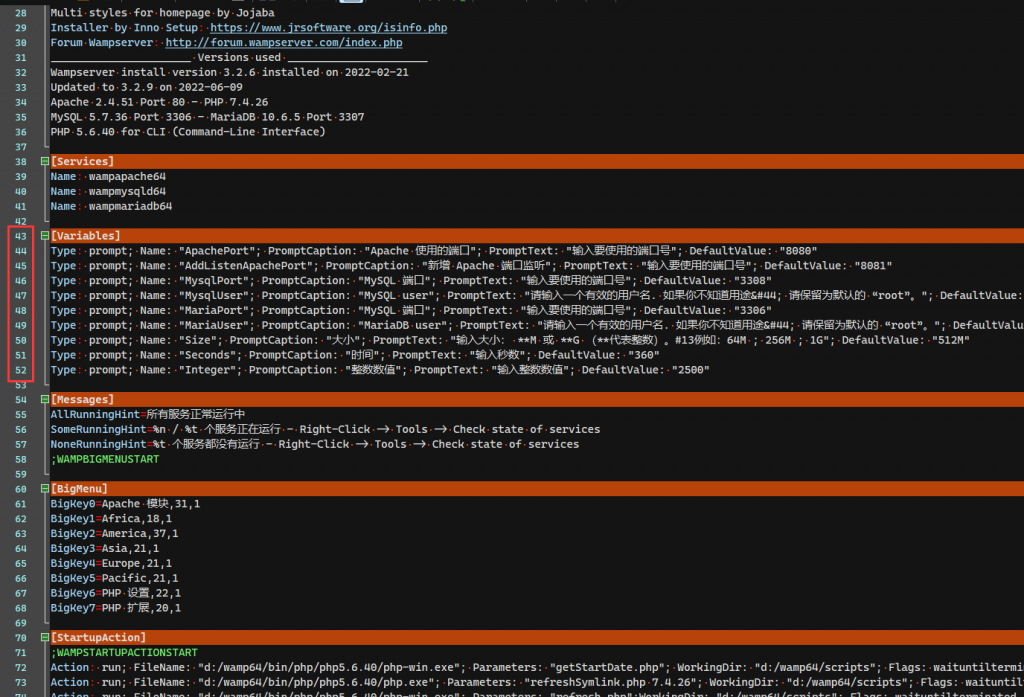Open the forum.wampserver.com link

(284, 43)
